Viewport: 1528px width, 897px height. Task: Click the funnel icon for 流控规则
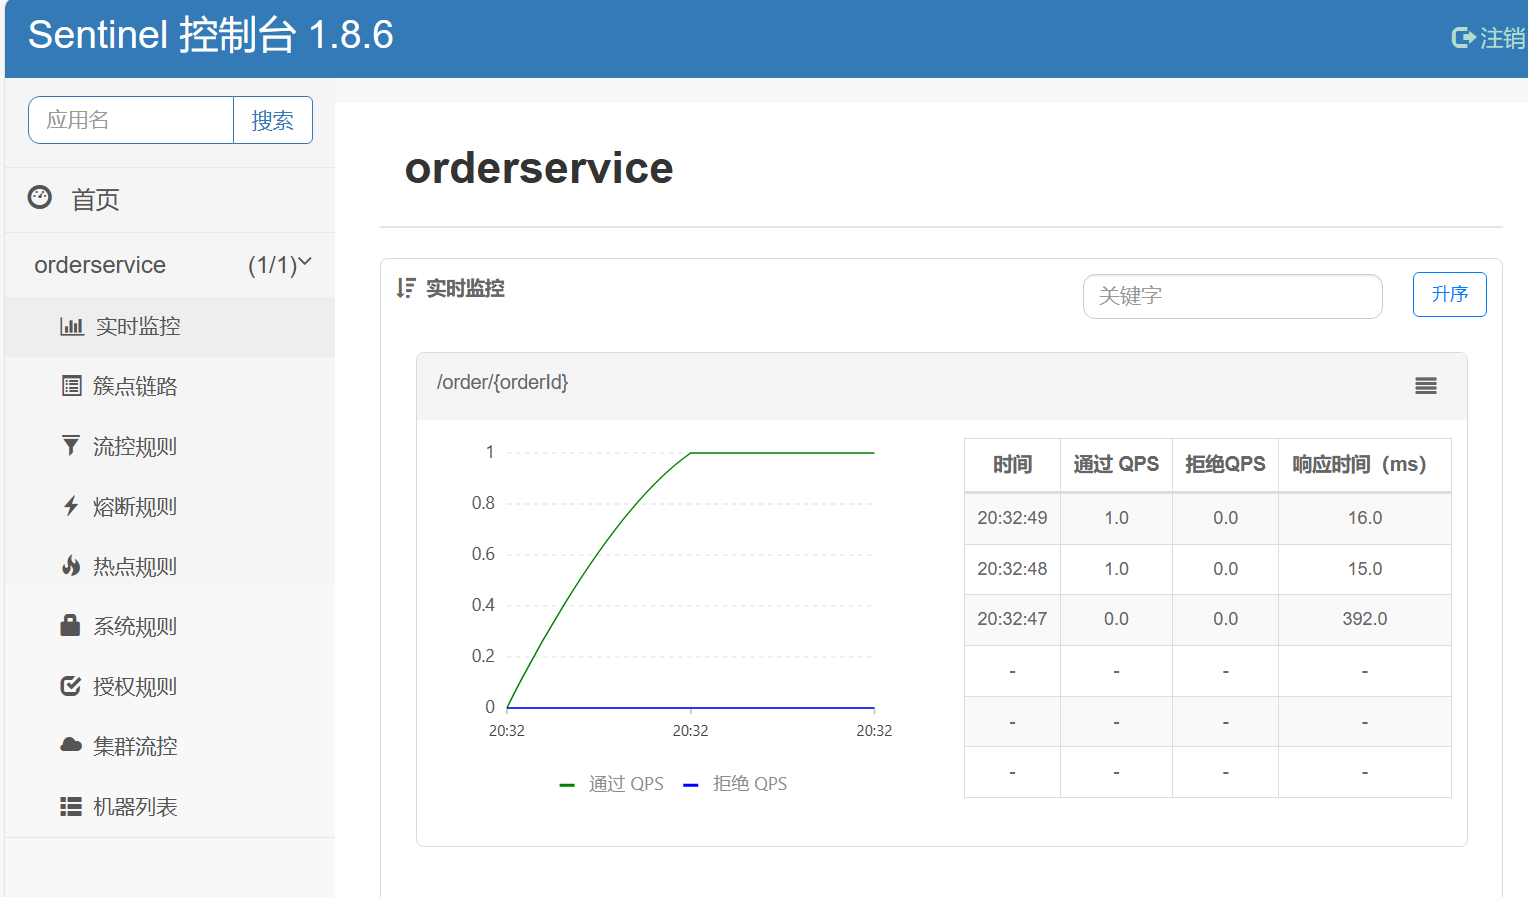71,446
